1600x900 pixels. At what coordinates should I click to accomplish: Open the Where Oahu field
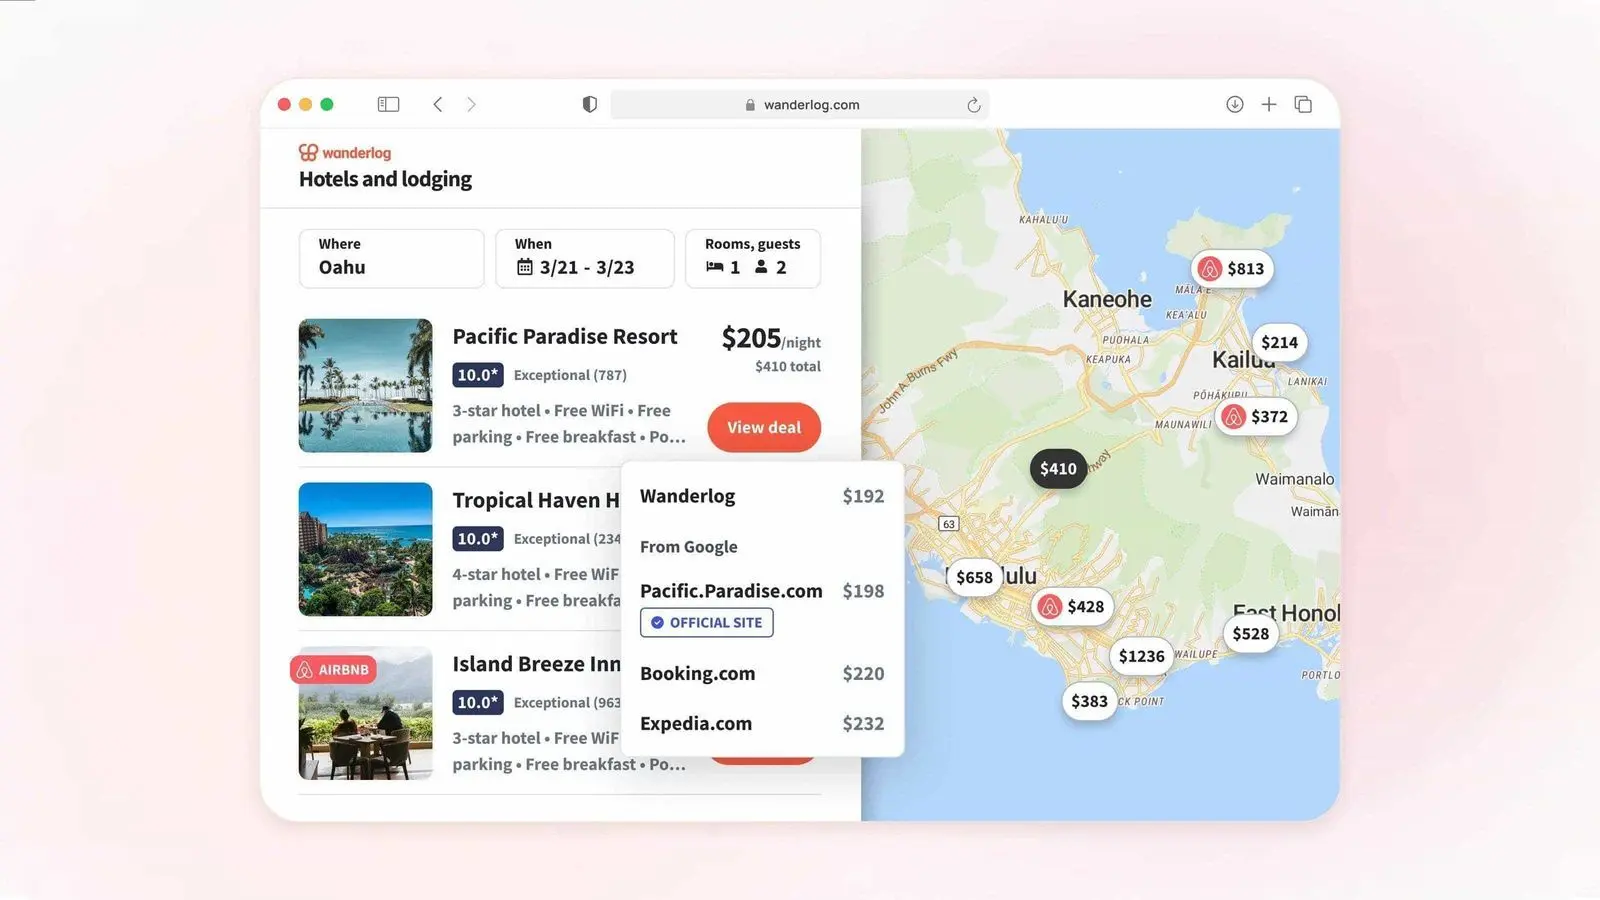[x=391, y=258]
